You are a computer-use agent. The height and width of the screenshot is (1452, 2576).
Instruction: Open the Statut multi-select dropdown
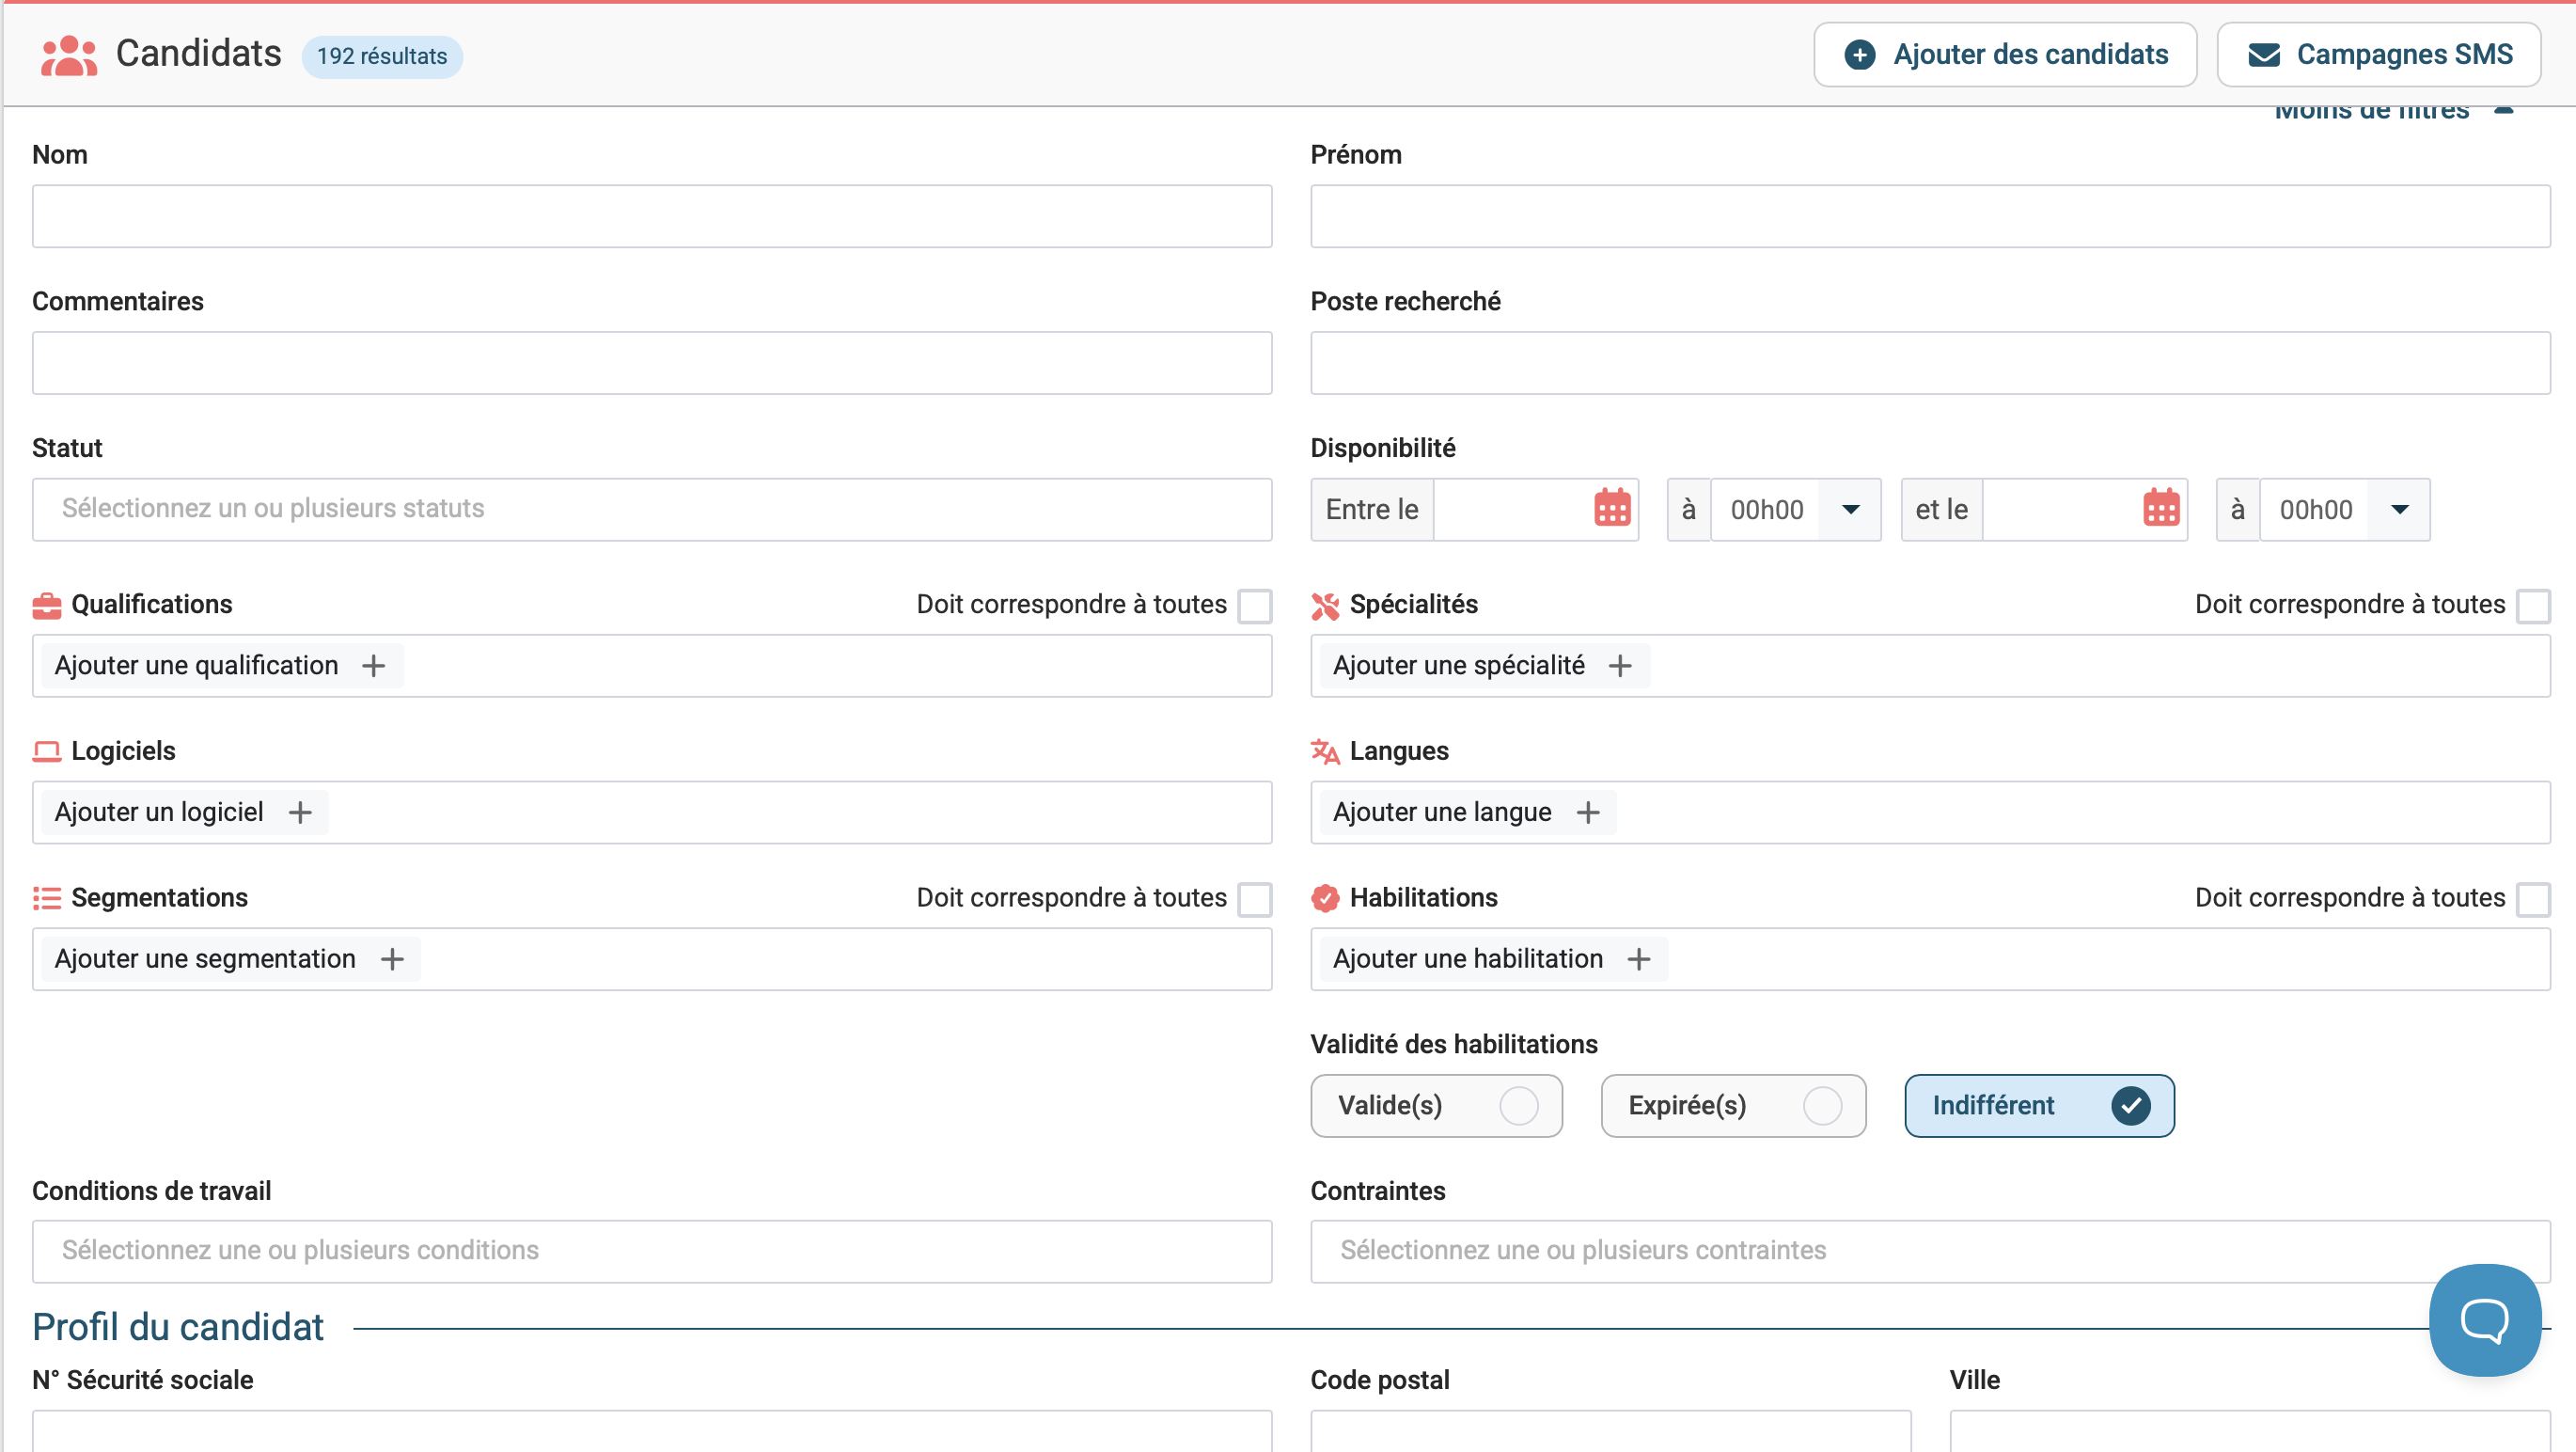pos(651,510)
